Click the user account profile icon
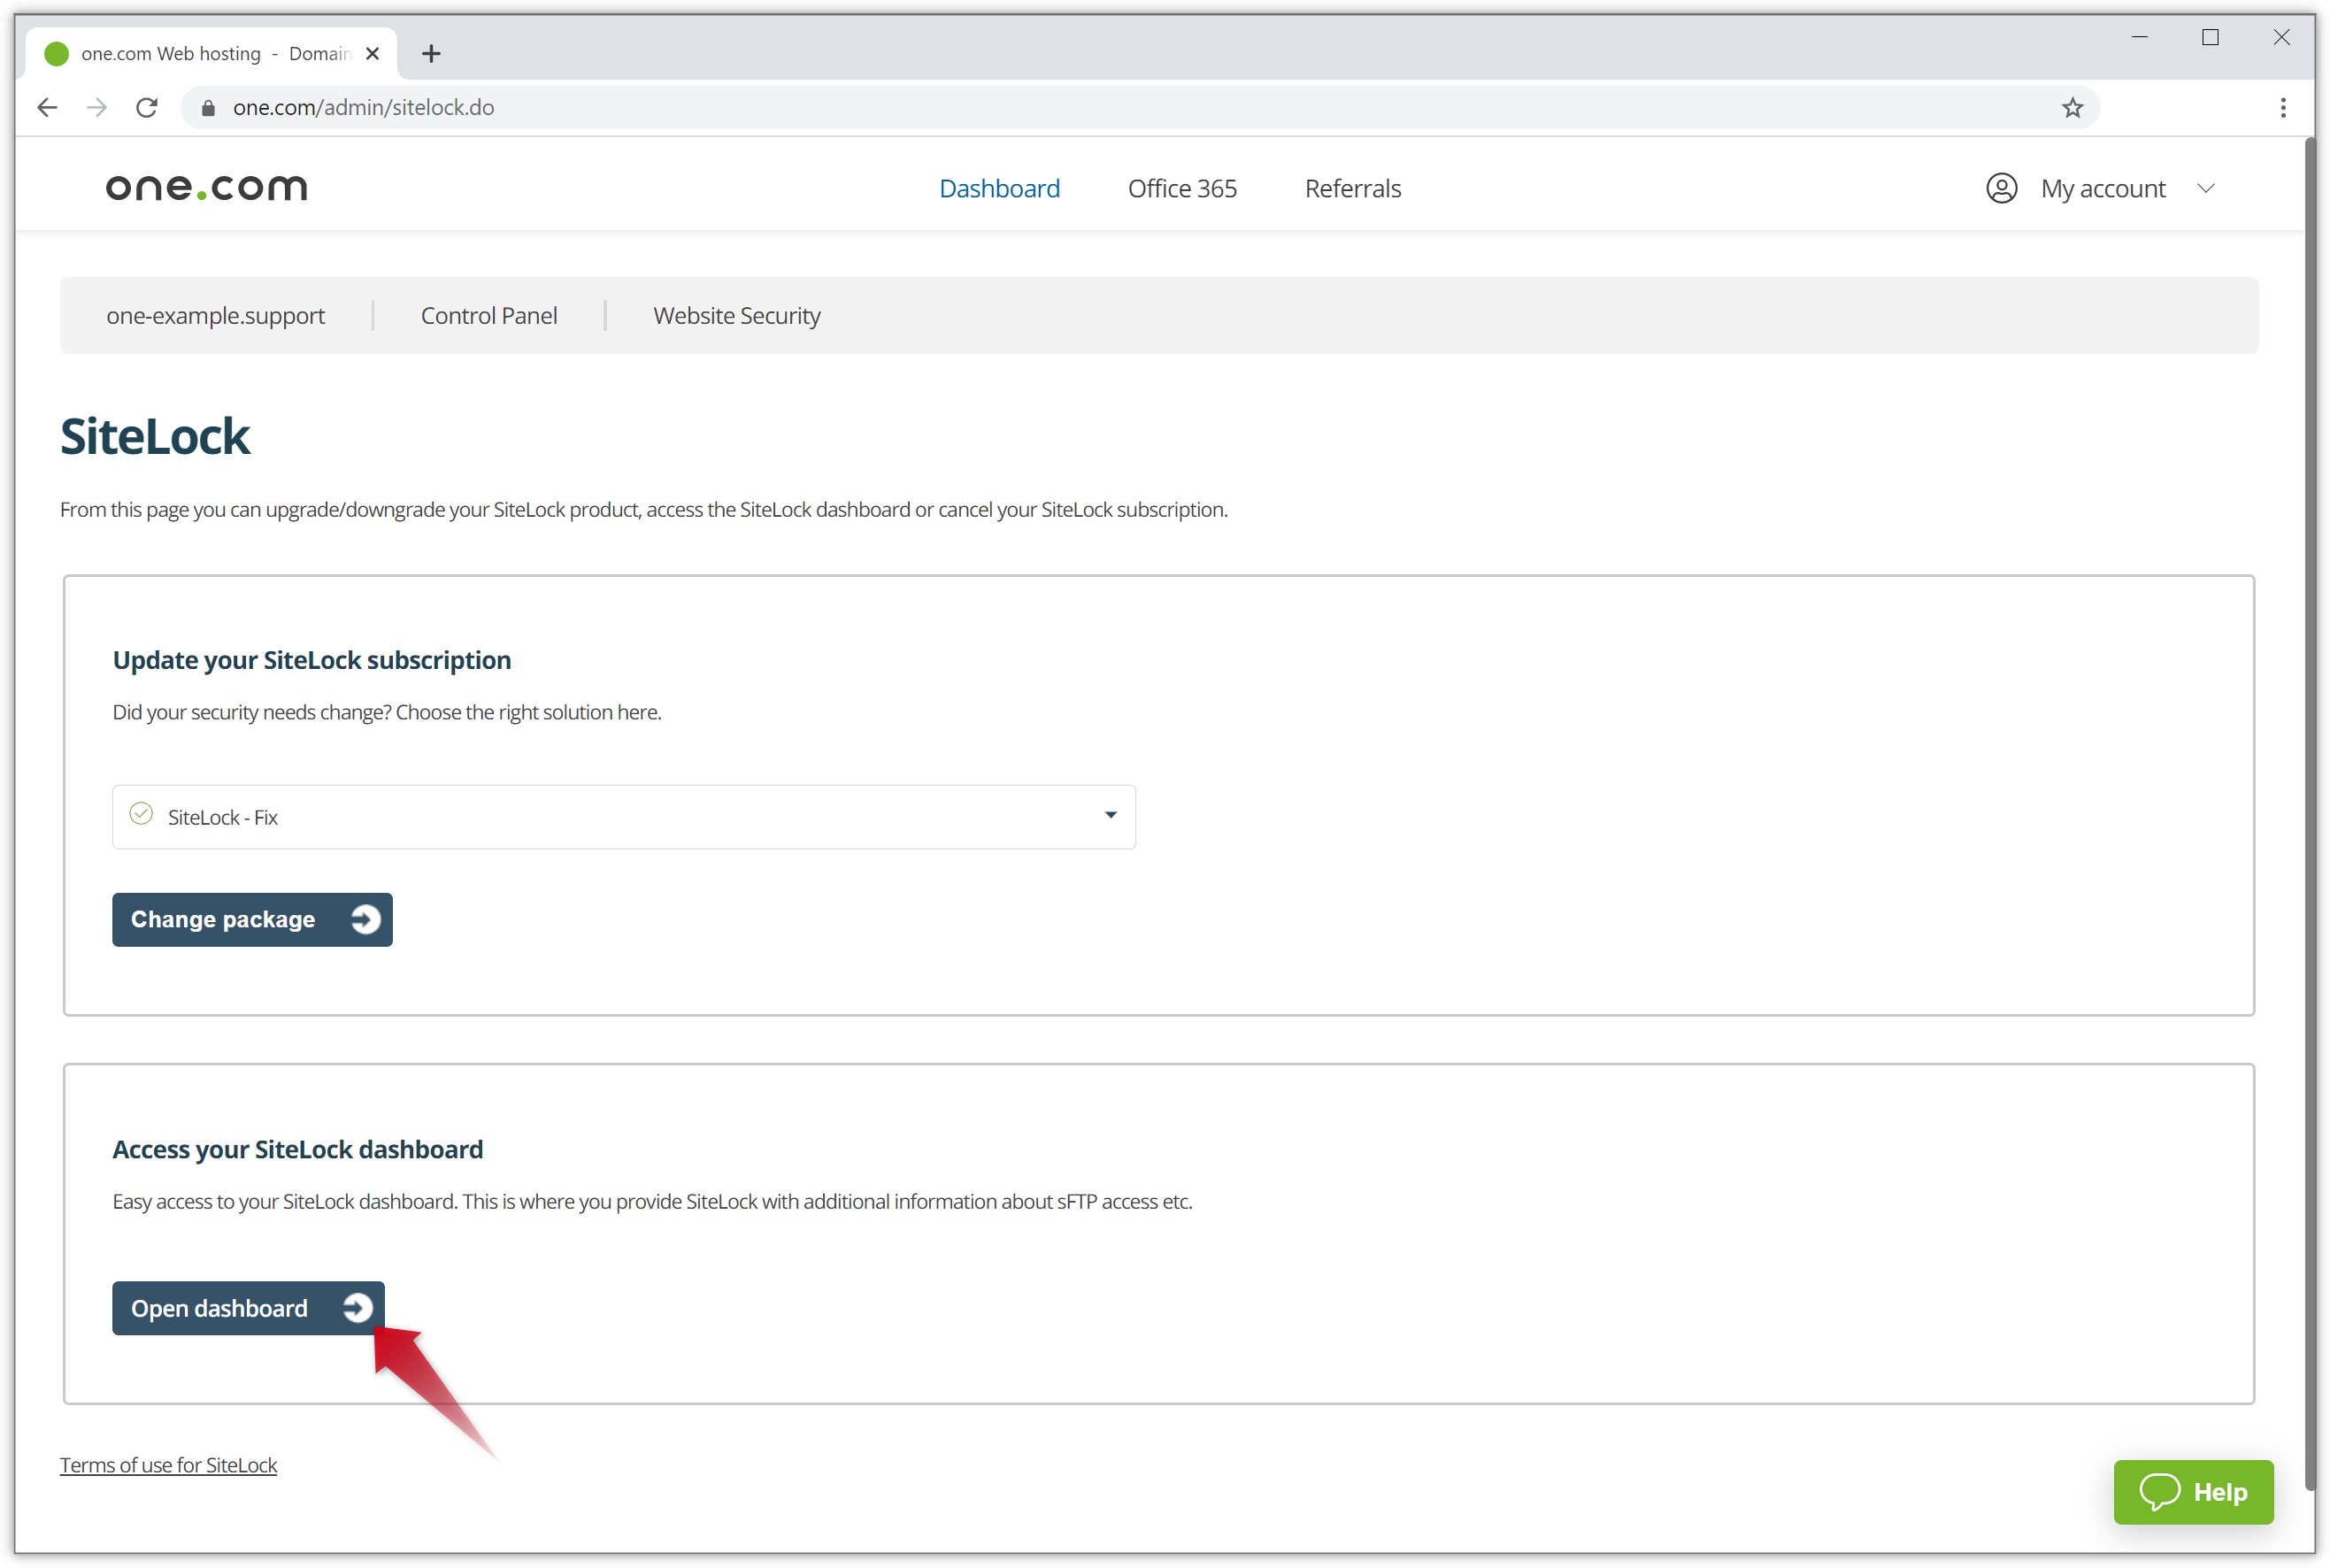This screenshot has width=2330, height=1568. tap(2000, 187)
